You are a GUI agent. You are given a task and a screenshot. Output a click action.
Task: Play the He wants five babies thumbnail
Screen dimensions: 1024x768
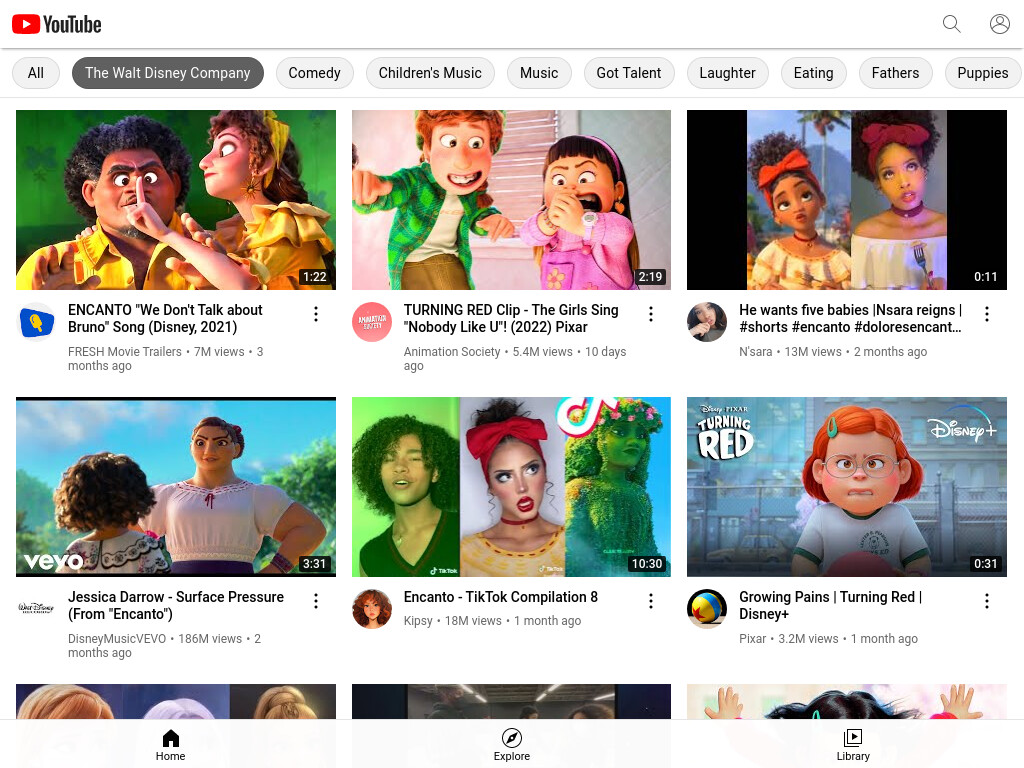846,200
